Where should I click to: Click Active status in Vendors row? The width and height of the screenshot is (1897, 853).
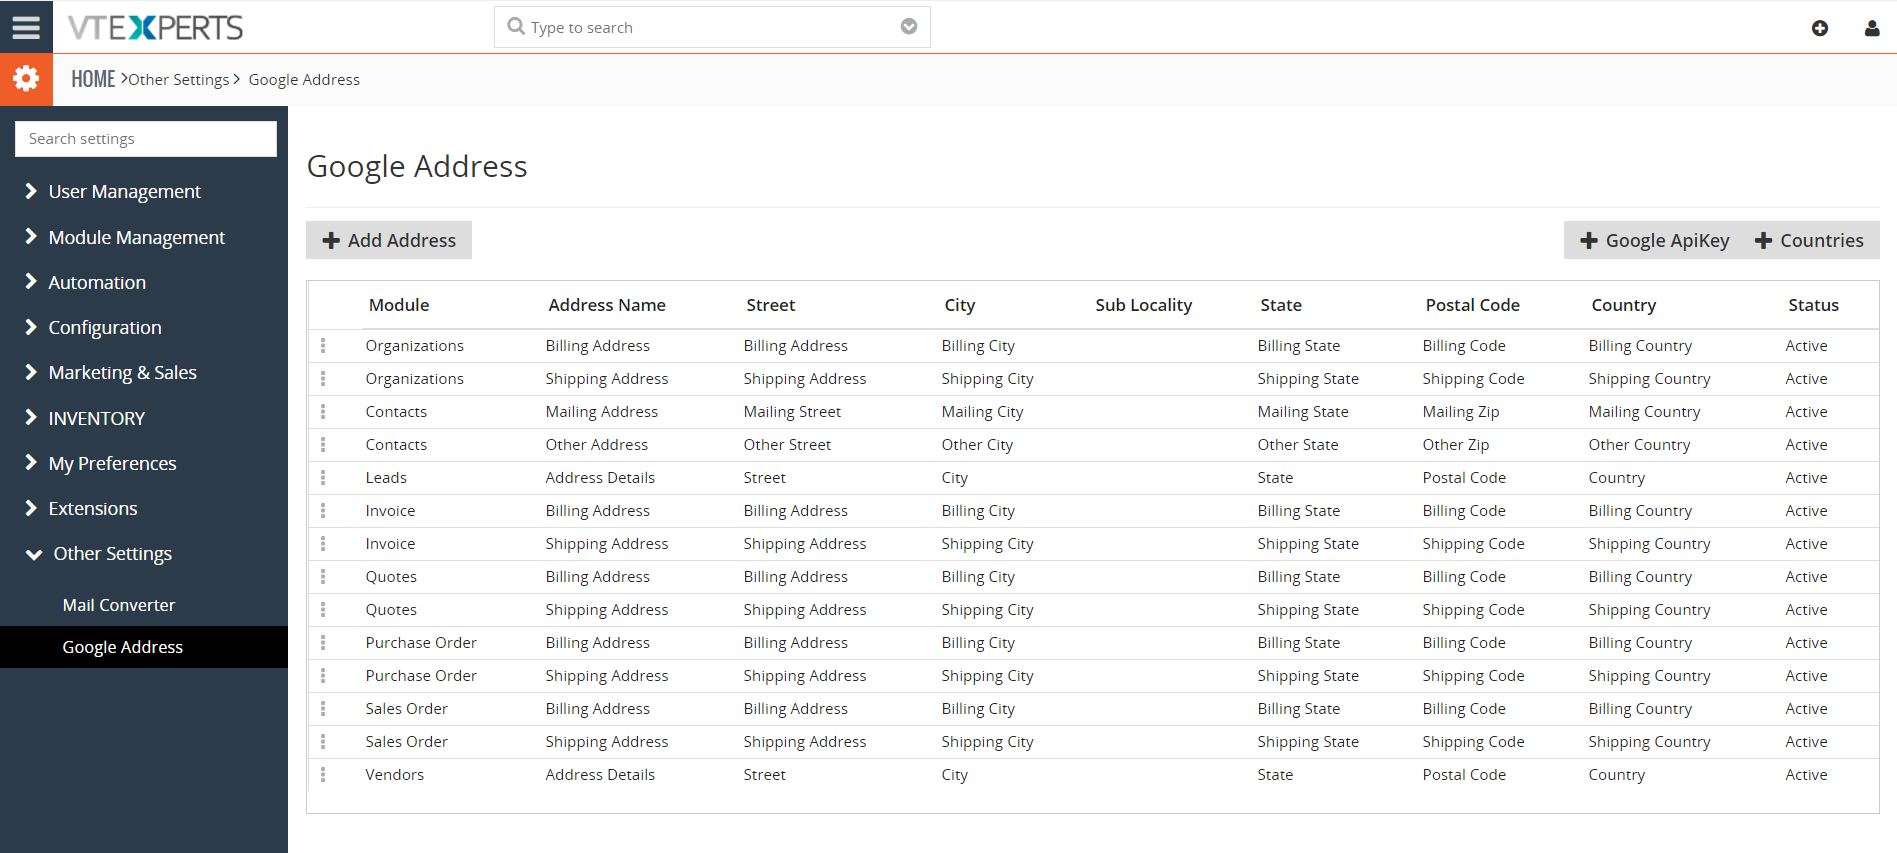click(1806, 774)
